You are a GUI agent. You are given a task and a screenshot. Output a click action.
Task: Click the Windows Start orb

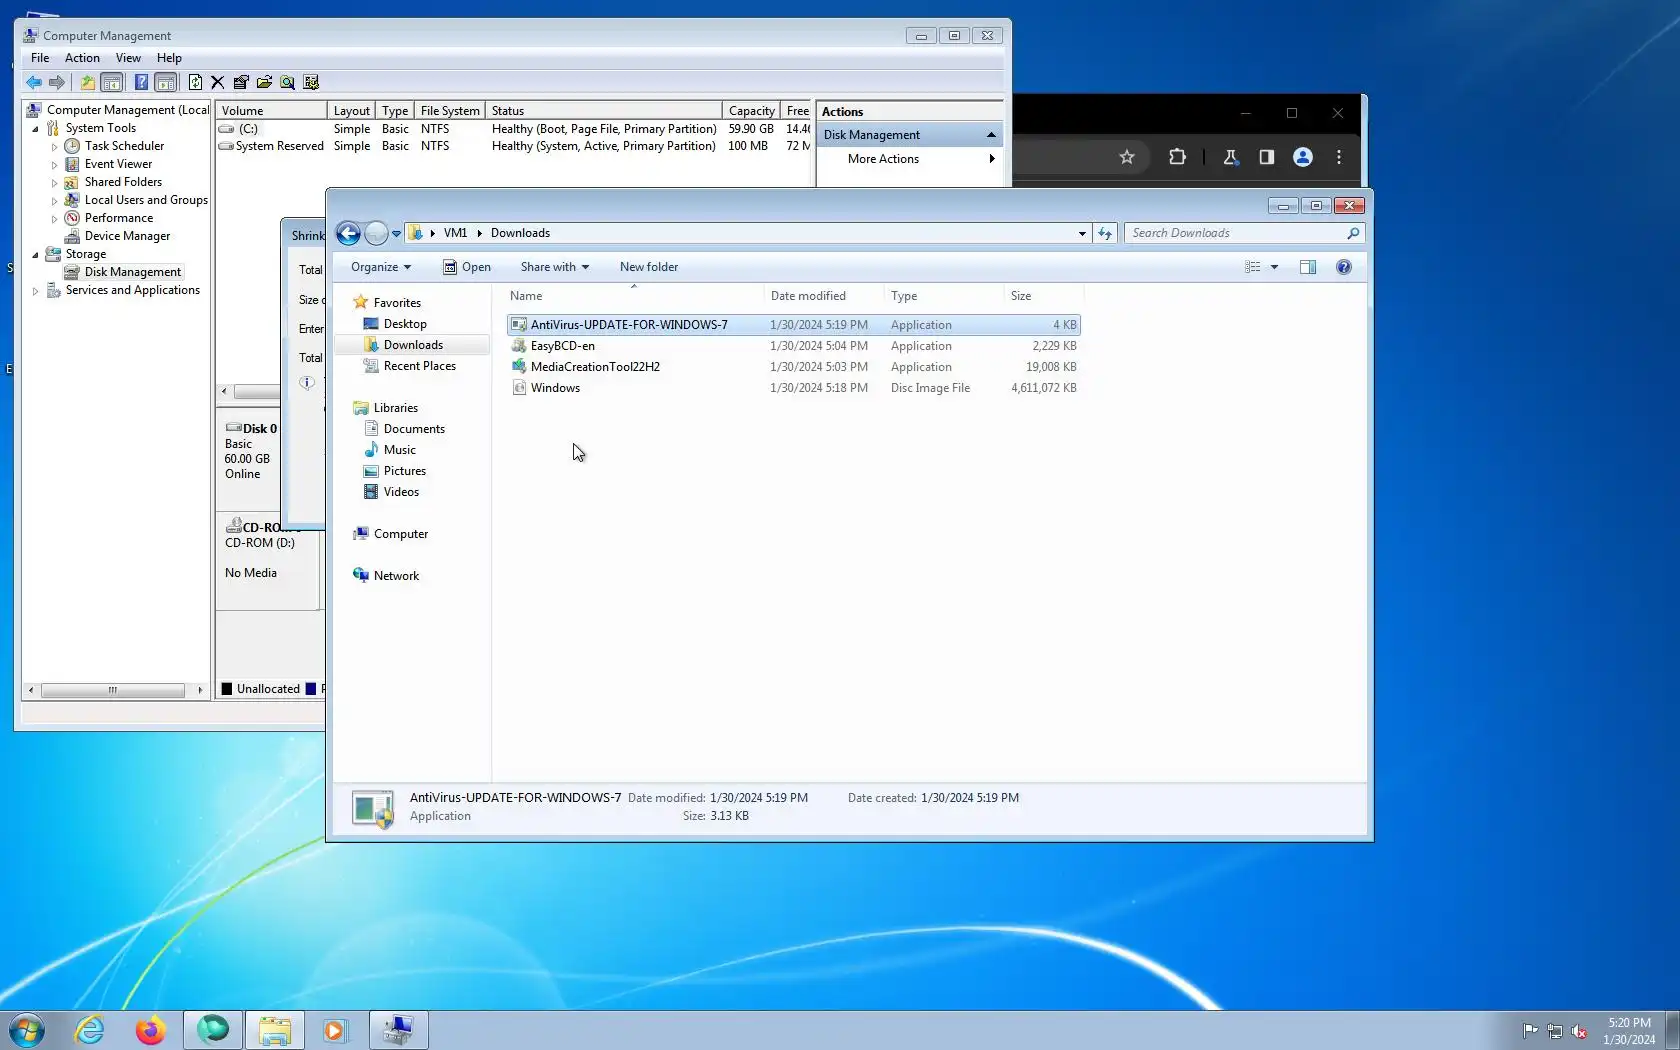click(27, 1030)
